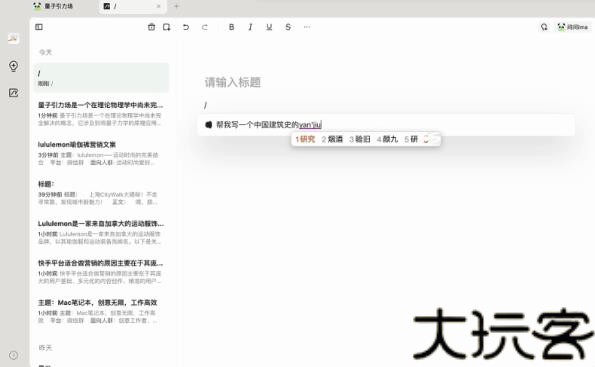Switch to the tab titled "/"
The image size is (595, 367).
pyautogui.click(x=132, y=6)
